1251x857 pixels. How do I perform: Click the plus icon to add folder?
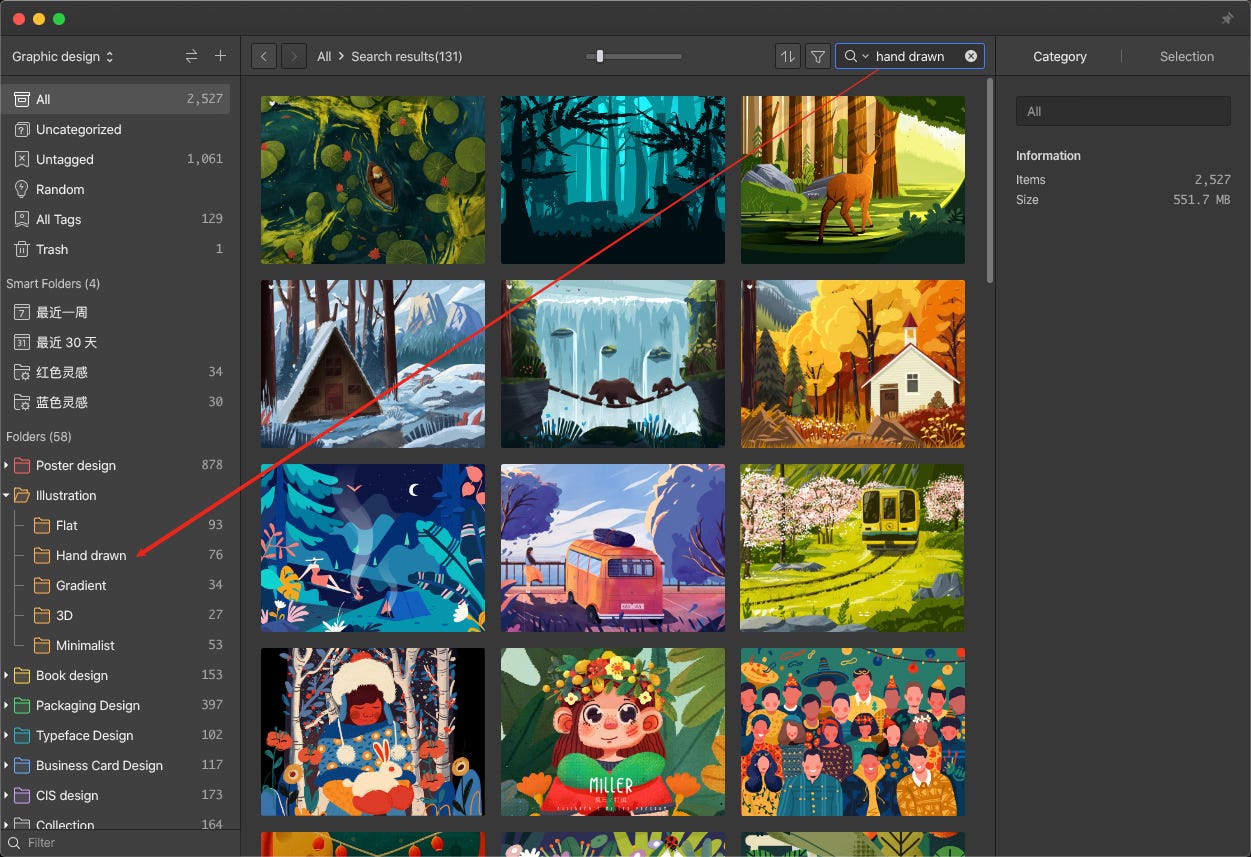point(220,57)
